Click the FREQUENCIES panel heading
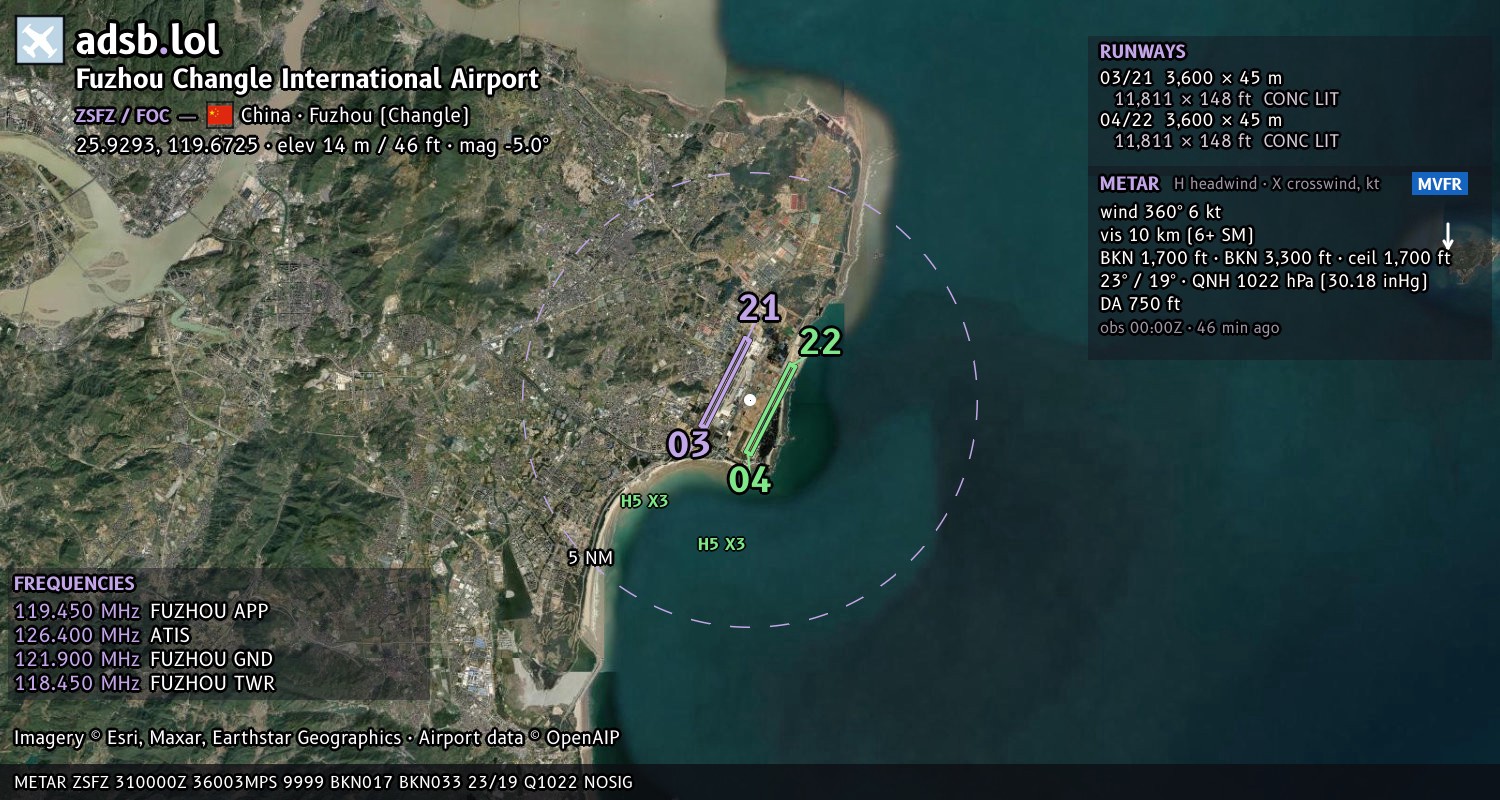The image size is (1500, 800). tap(74, 584)
